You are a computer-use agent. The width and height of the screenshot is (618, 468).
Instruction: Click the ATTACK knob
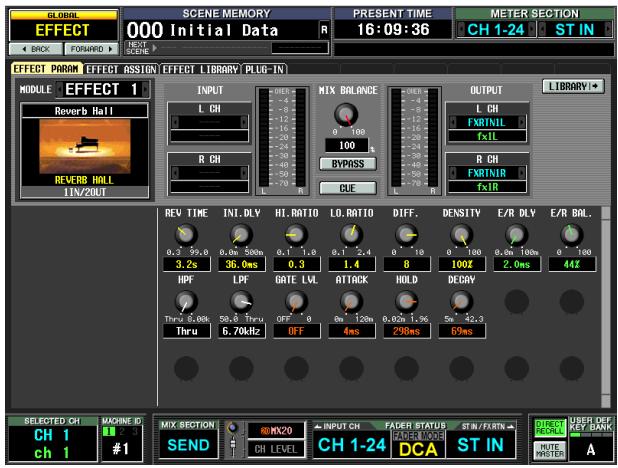click(351, 302)
